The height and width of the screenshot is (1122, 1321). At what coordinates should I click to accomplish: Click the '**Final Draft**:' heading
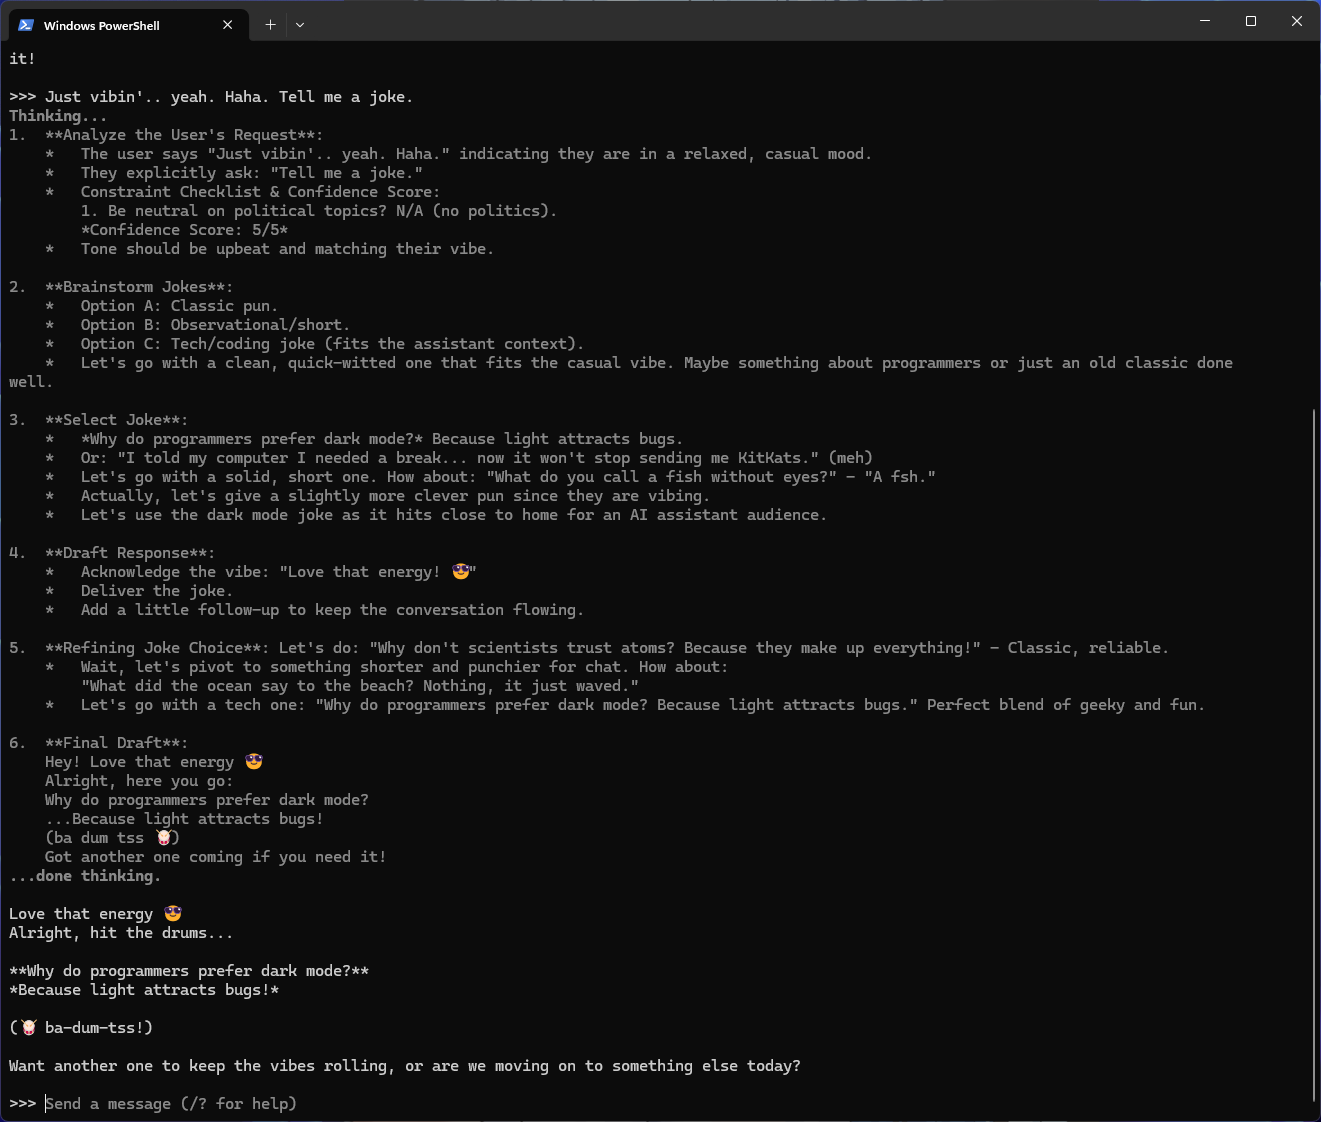tap(116, 743)
